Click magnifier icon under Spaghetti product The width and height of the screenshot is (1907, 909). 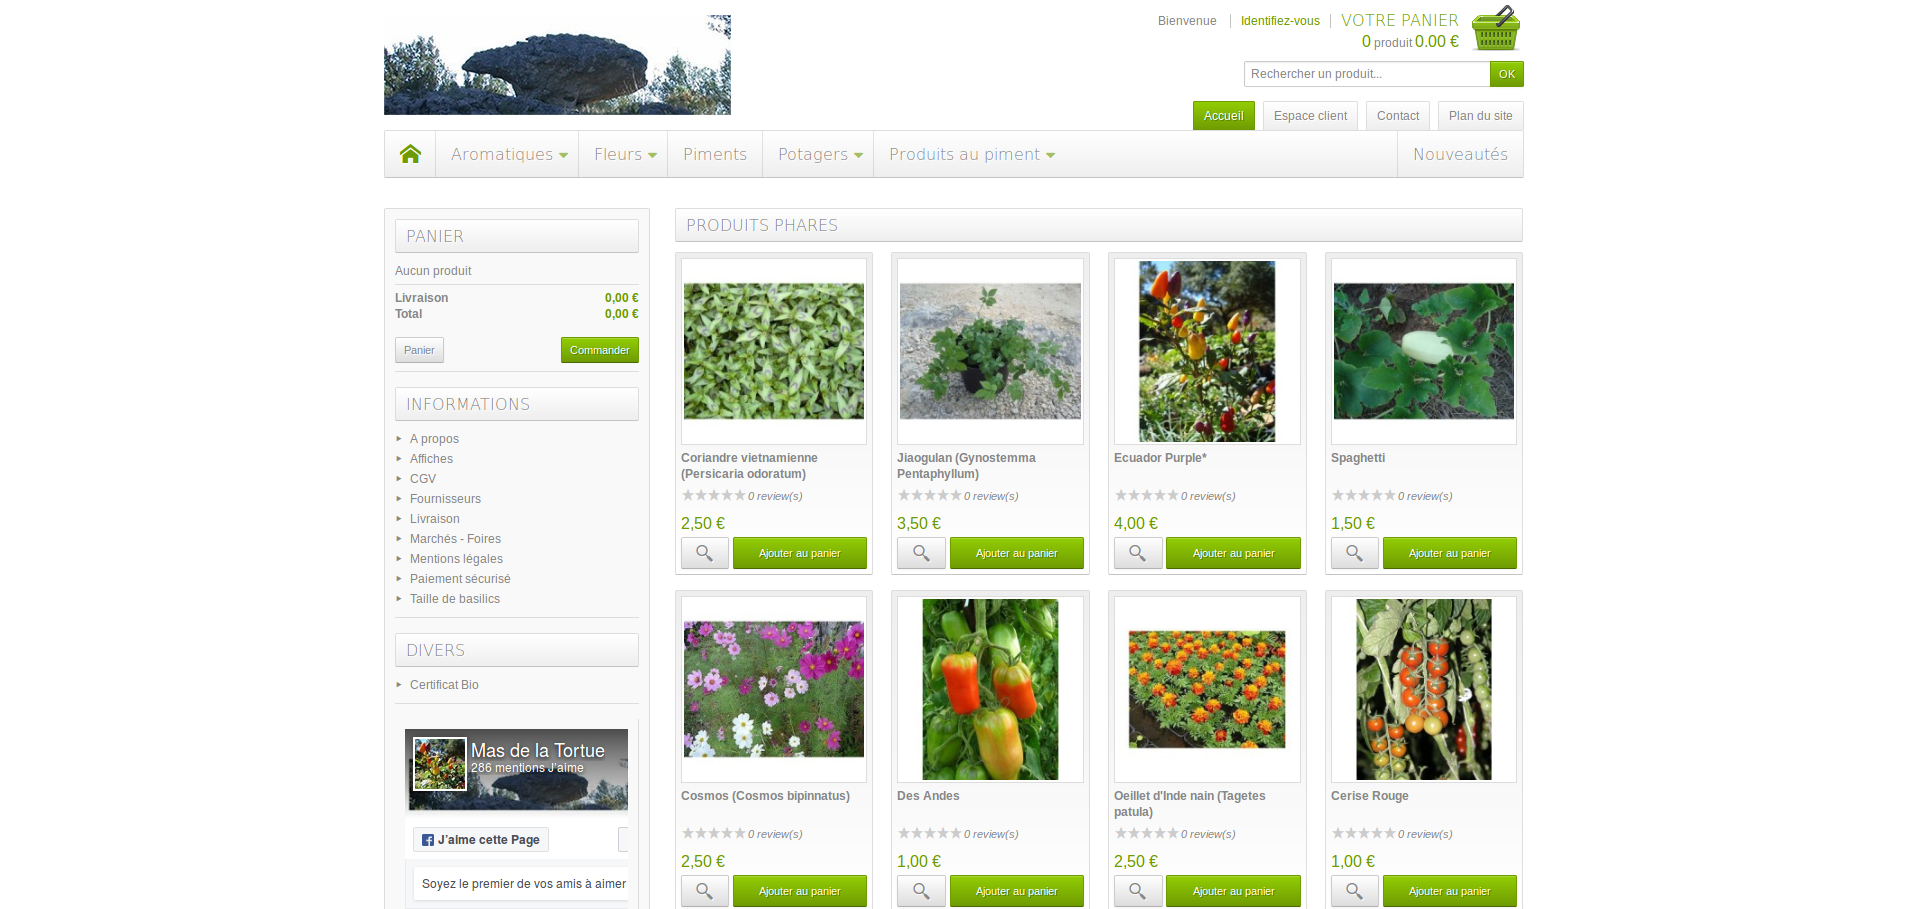pos(1355,553)
